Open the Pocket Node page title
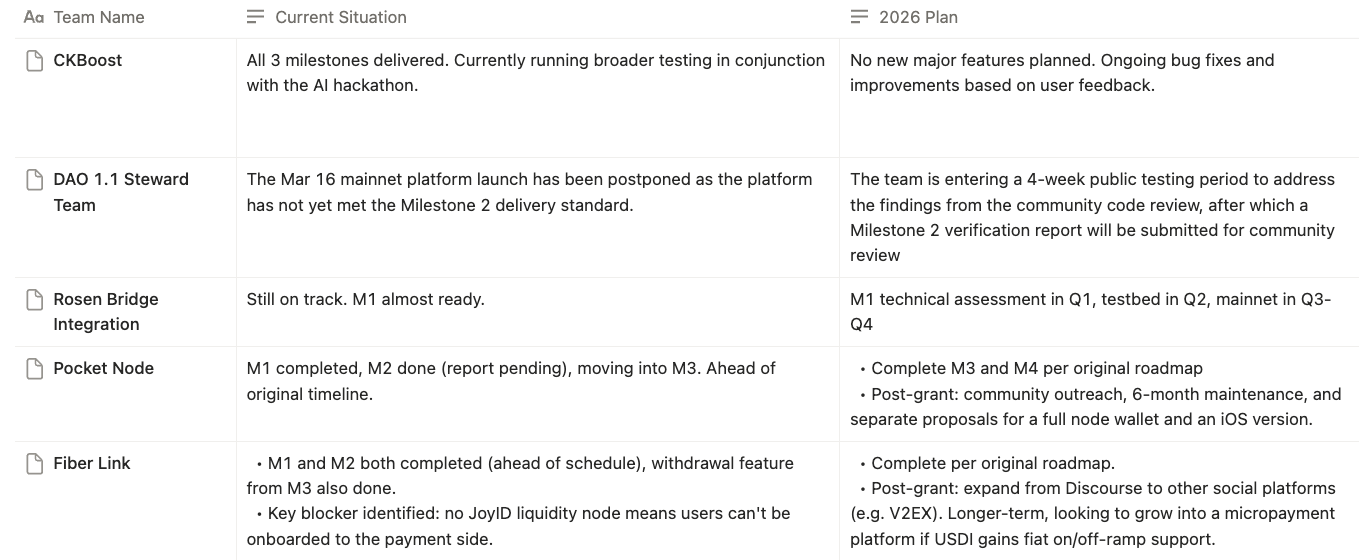This screenshot has height=560, width=1359. [104, 368]
